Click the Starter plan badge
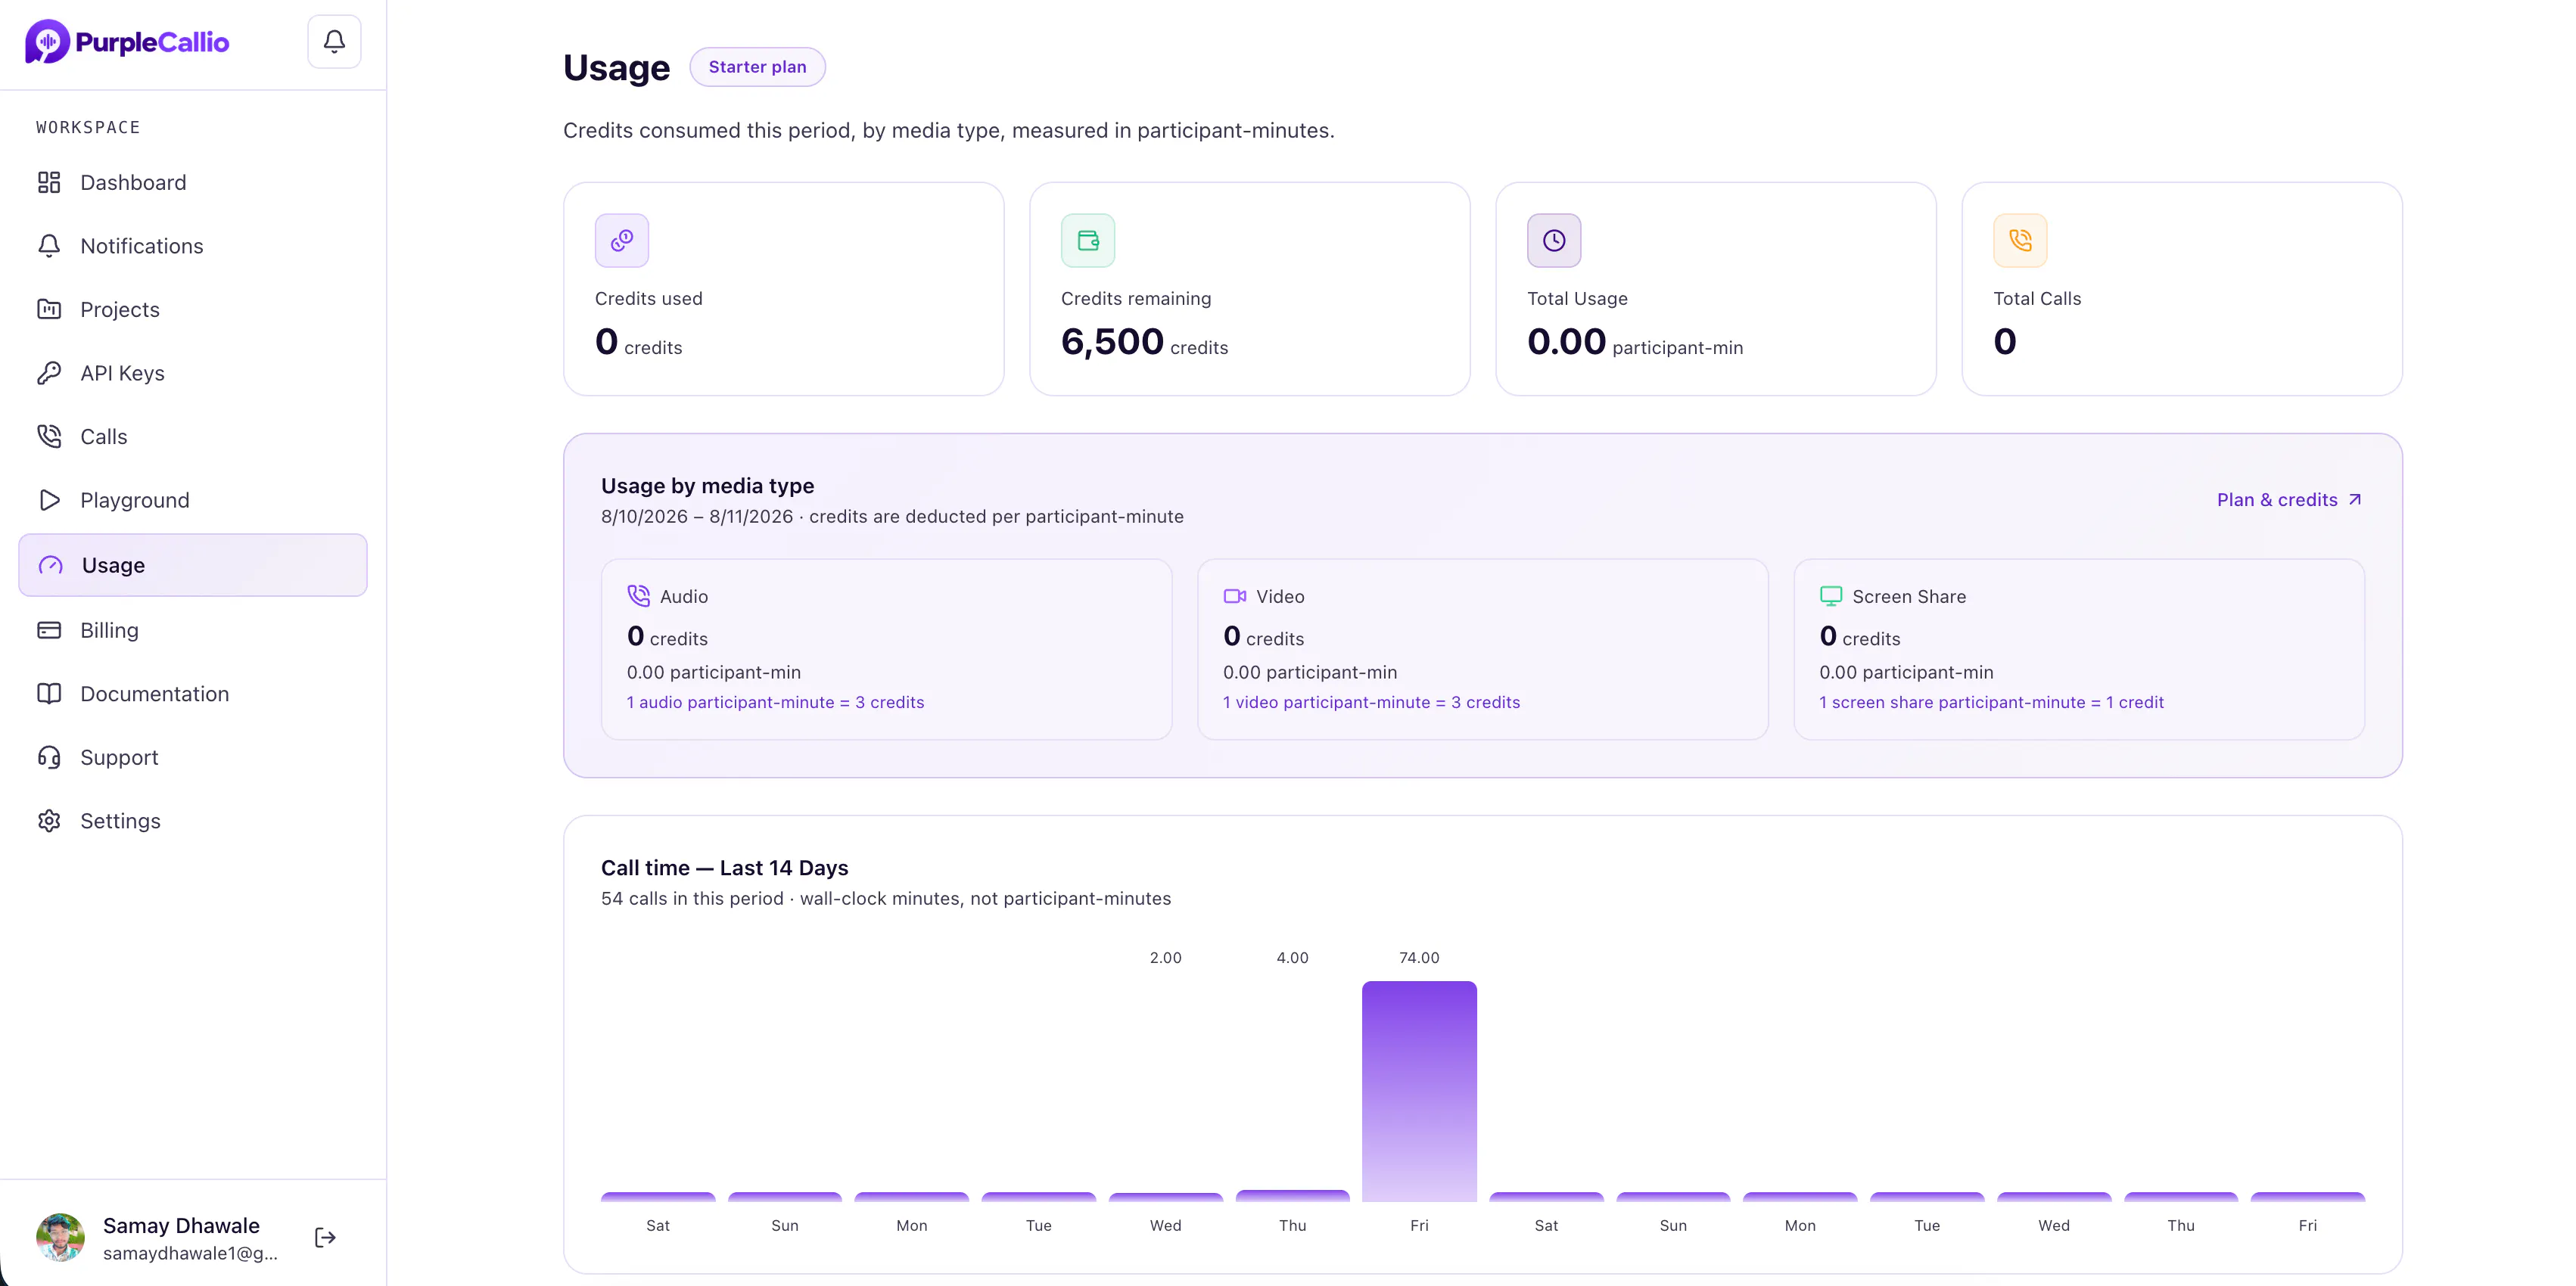Image resolution: width=2576 pixels, height=1286 pixels. [757, 67]
